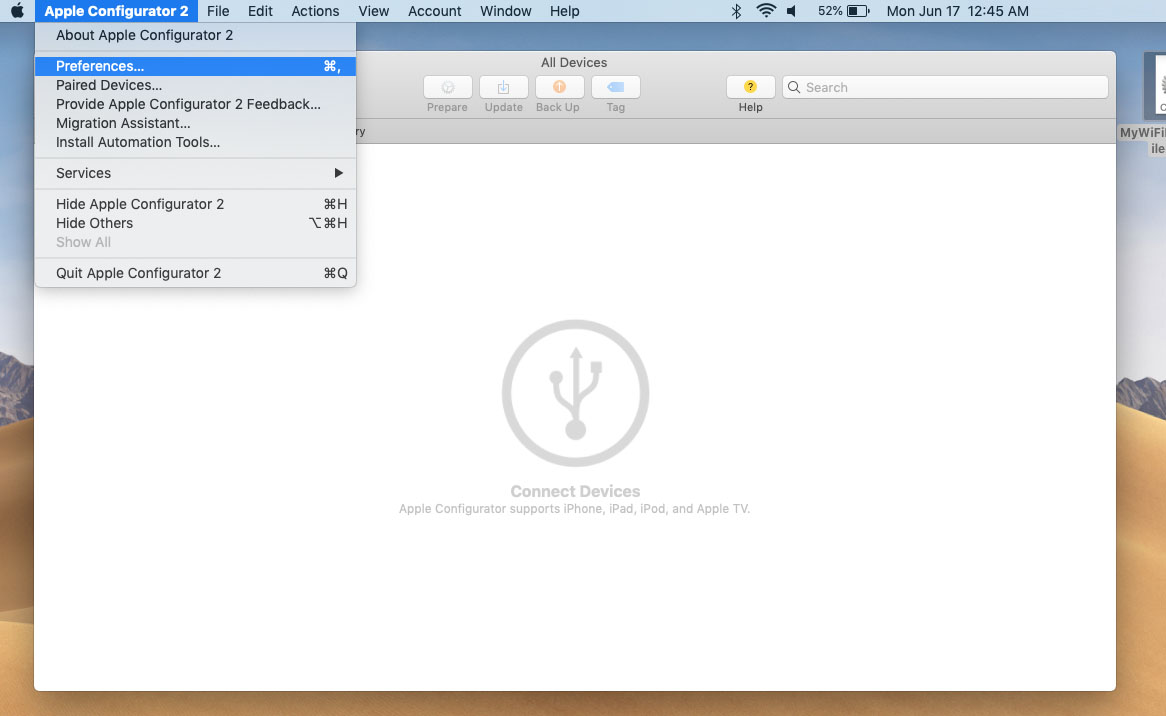Image resolution: width=1166 pixels, height=716 pixels.
Task: Choose Migration Assistant… item
Action: tap(196, 123)
